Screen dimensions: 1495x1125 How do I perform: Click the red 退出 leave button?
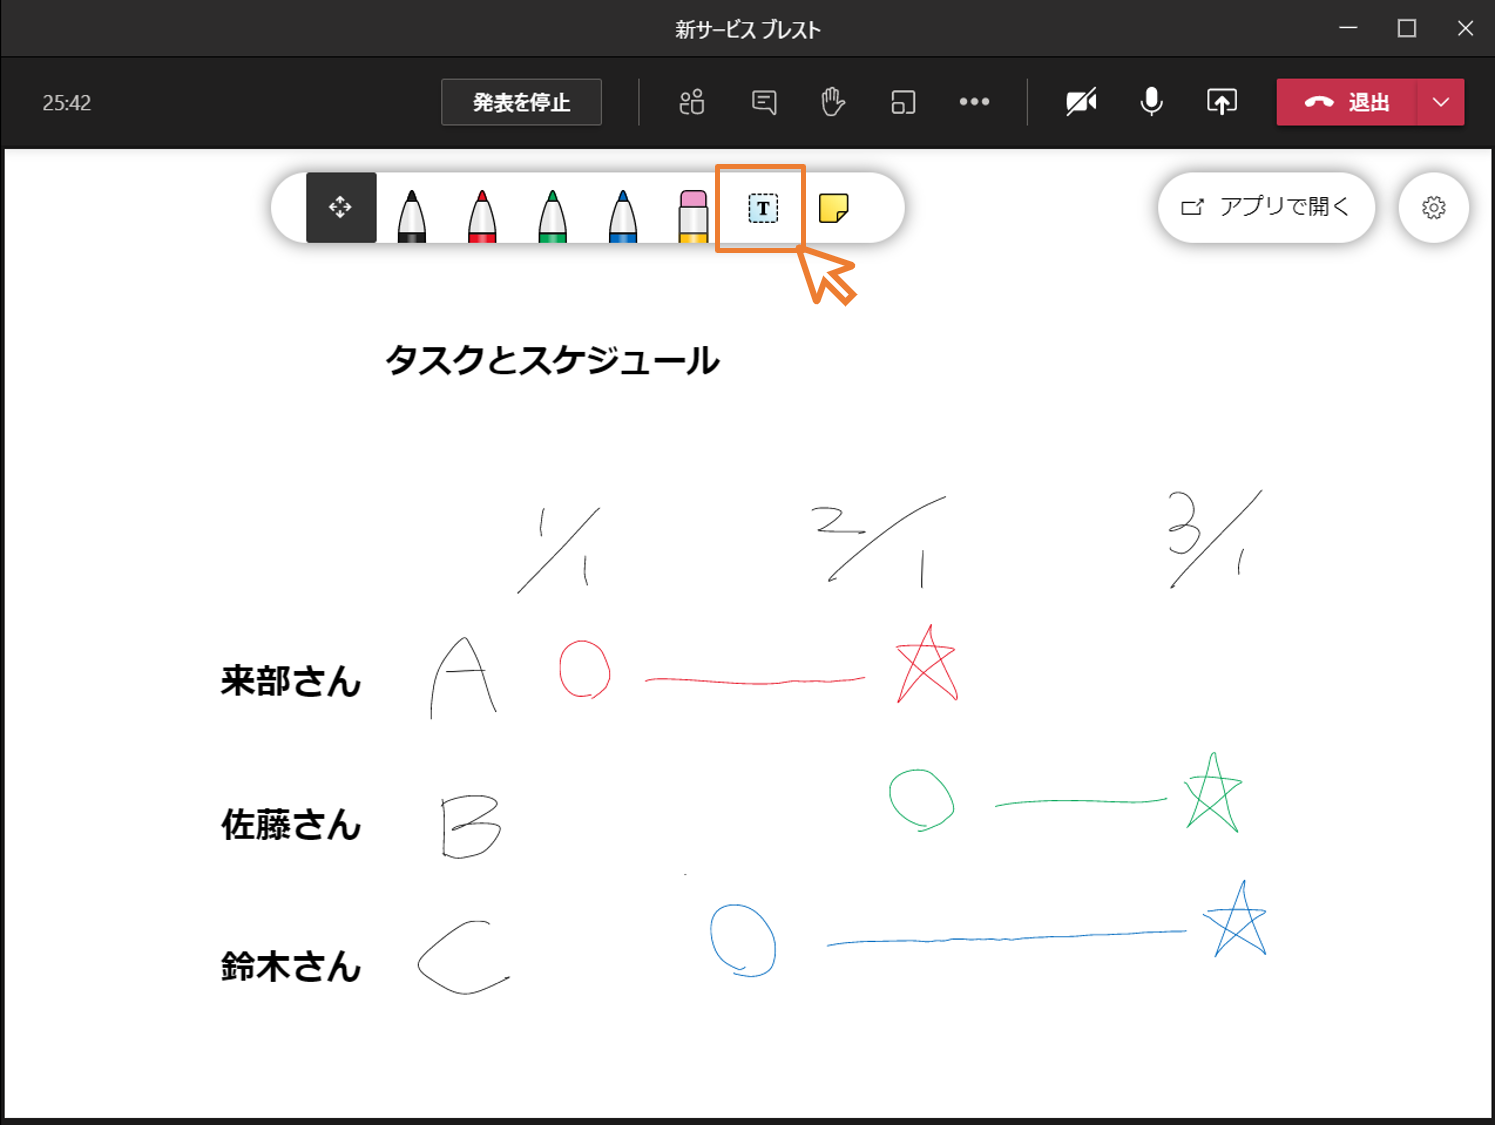point(1346,102)
